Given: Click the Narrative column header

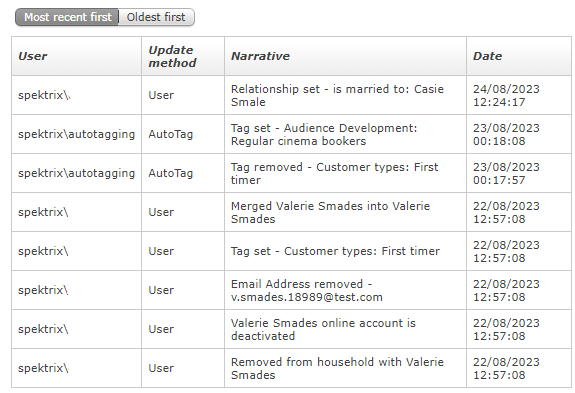Looking at the screenshot, I should click(345, 56).
